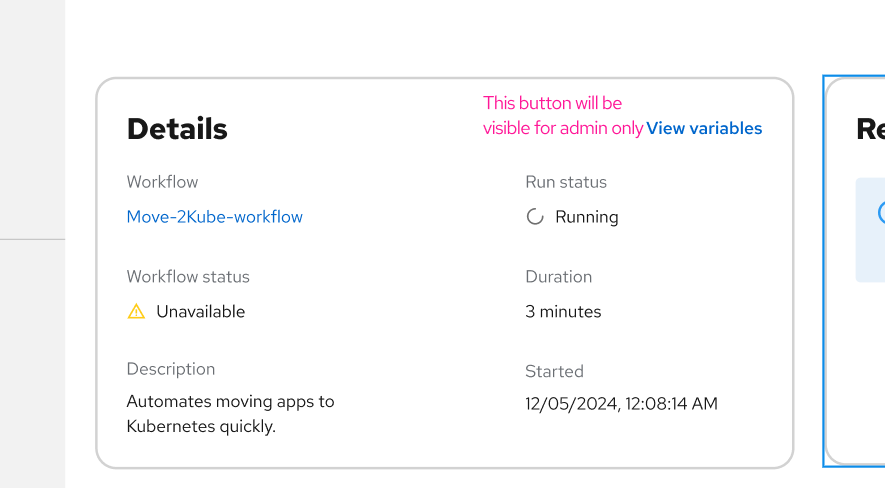This screenshot has height=488, width=885.
Task: Click the Run status field label
Action: click(566, 182)
